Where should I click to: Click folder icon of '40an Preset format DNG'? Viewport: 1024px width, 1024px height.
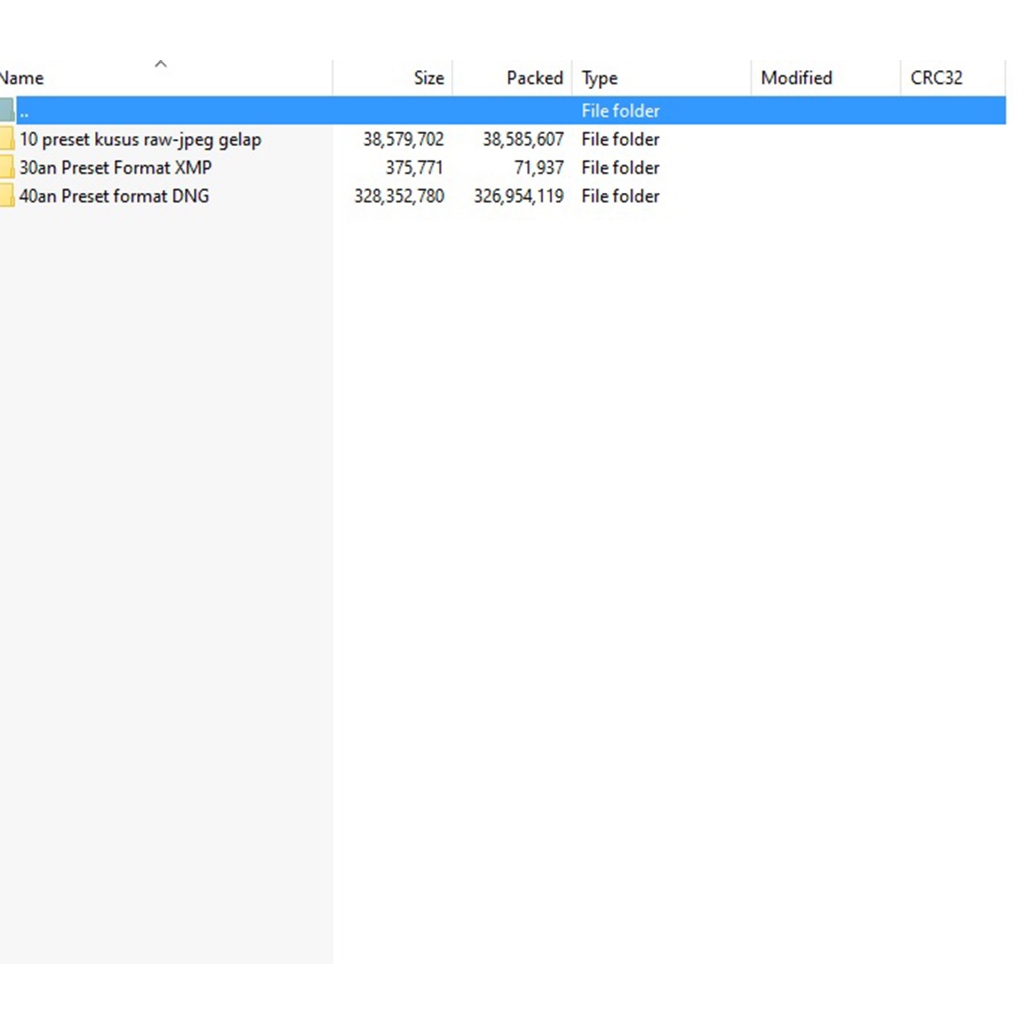tap(7, 196)
